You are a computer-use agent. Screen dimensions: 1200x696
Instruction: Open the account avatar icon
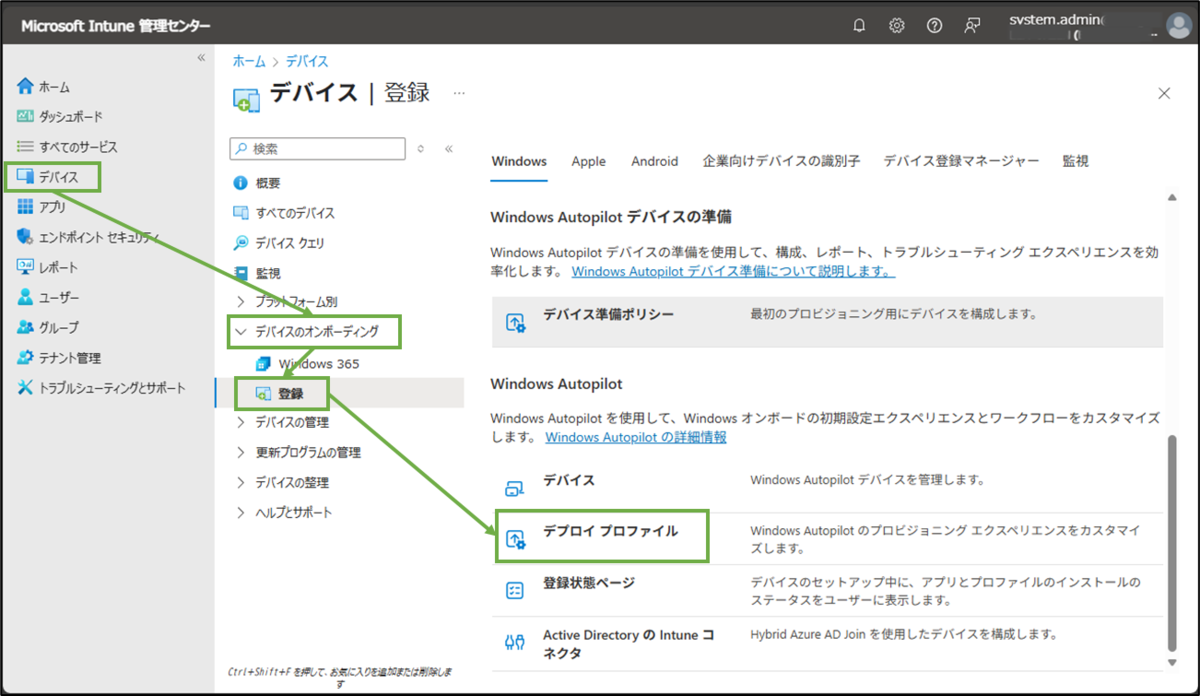1178,25
